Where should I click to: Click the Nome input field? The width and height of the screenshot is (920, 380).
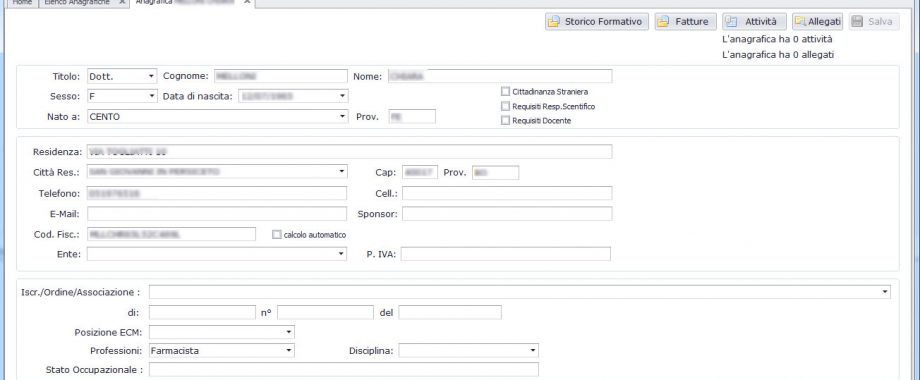[500, 76]
